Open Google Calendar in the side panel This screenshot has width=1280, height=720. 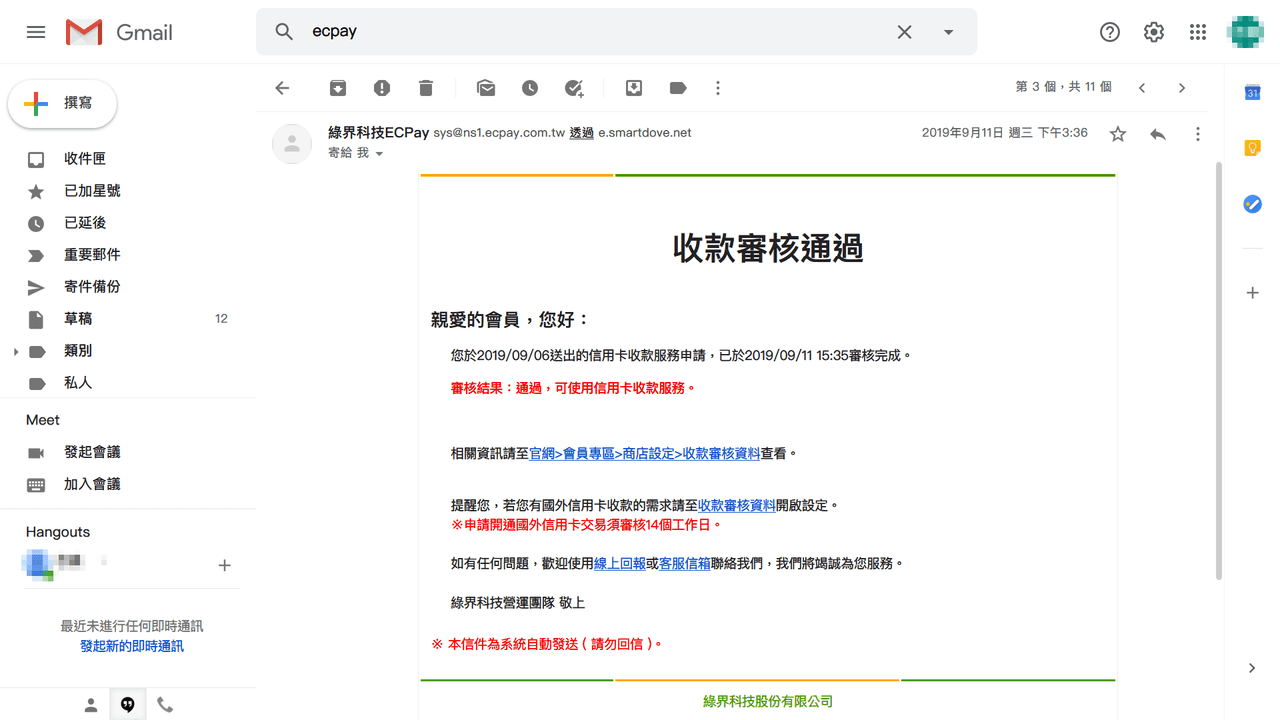(x=1252, y=92)
